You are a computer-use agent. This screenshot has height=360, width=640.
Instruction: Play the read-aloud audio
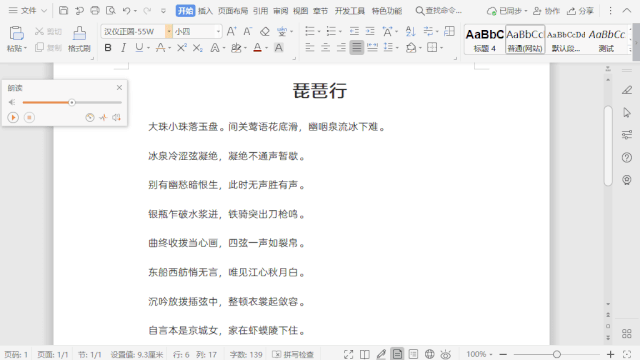13,118
